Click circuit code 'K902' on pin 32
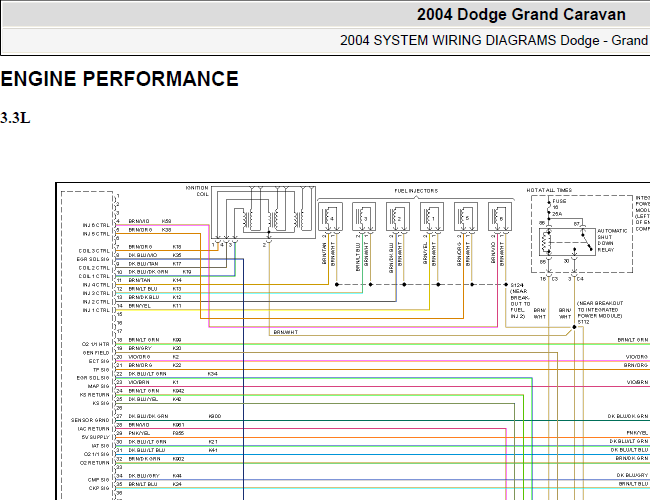Screen dimensions: 650x500 click(179, 459)
